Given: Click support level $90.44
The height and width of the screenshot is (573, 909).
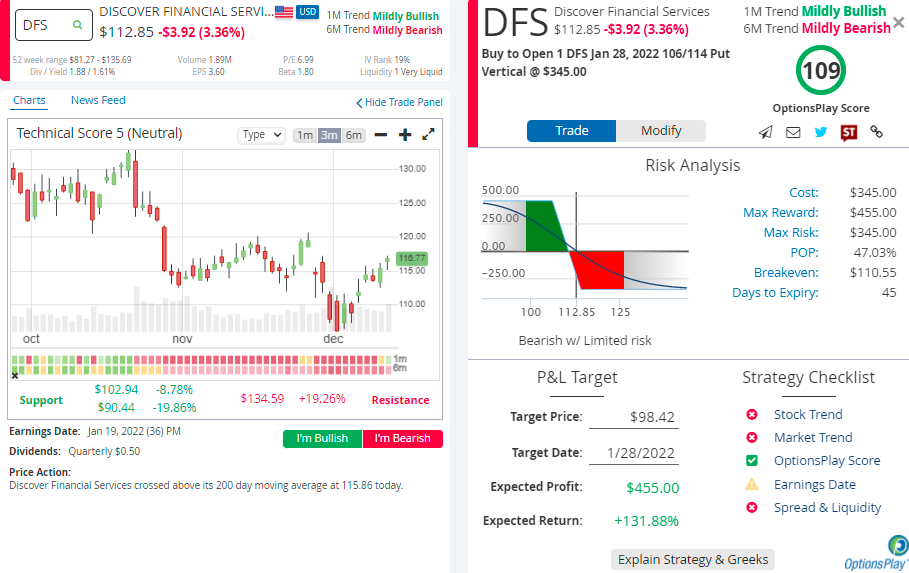Looking at the screenshot, I should pyautogui.click(x=116, y=408).
